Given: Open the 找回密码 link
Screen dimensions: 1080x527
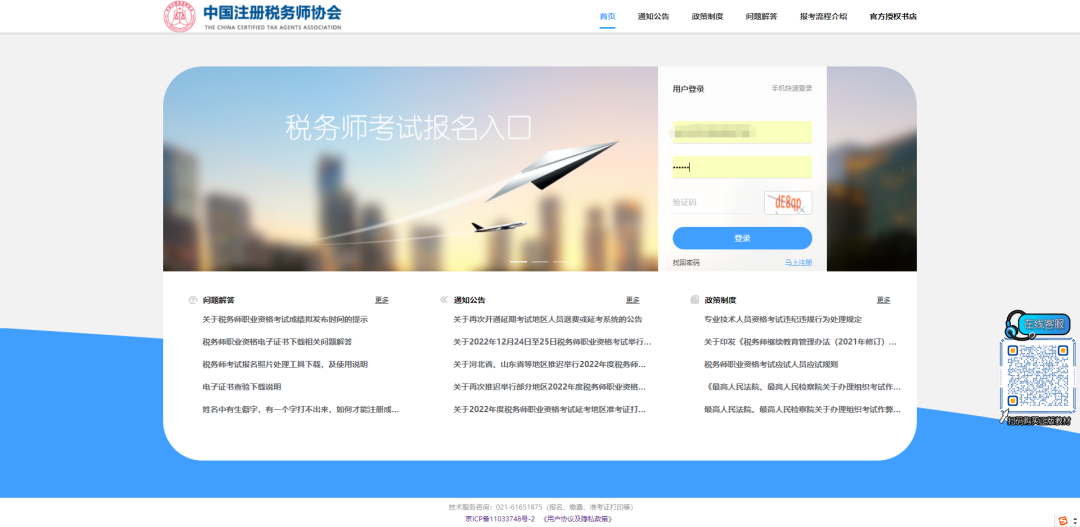Looking at the screenshot, I should tap(686, 262).
